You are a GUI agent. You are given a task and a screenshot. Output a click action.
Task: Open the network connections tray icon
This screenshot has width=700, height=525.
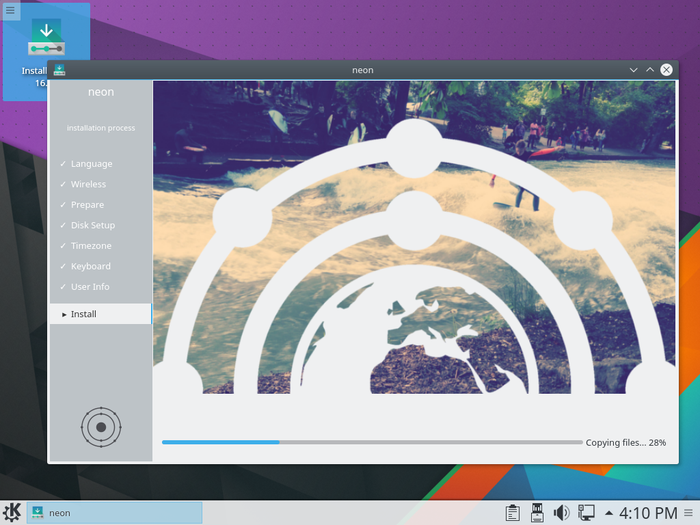click(586, 512)
